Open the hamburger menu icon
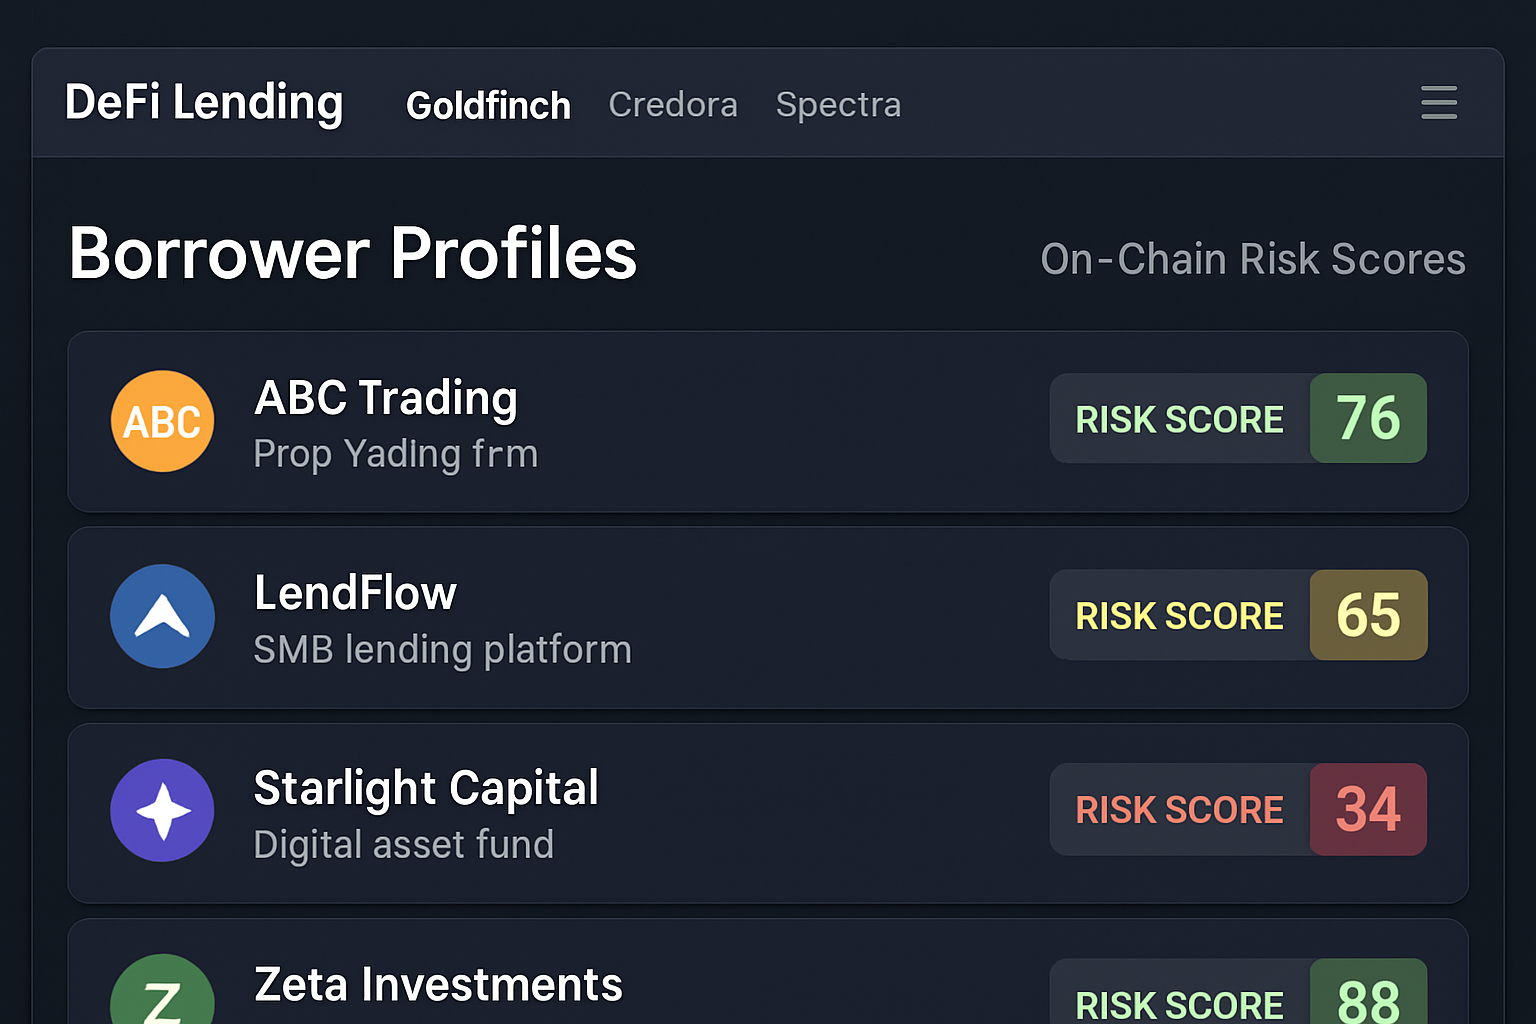This screenshot has width=1536, height=1024. point(1438,103)
